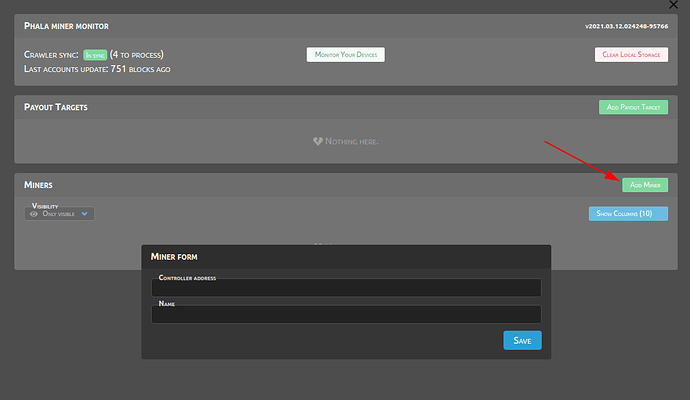The width and height of the screenshot is (690, 400).
Task: Click the eye icon in Visibility selector
Action: point(34,214)
